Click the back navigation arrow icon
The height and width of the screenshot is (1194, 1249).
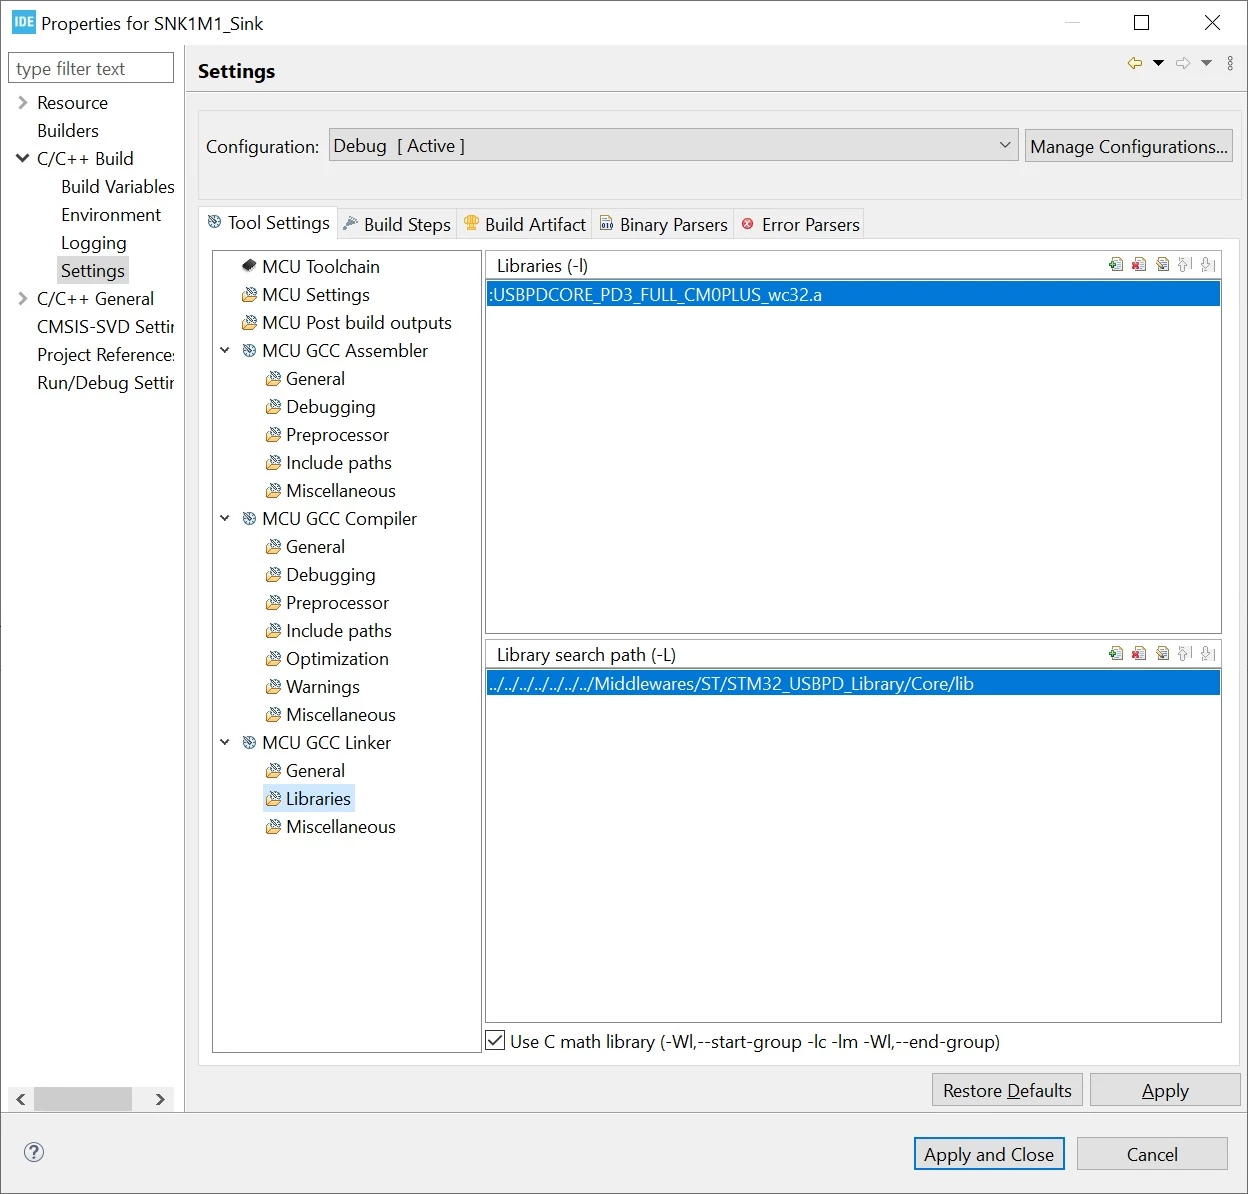tap(1135, 63)
